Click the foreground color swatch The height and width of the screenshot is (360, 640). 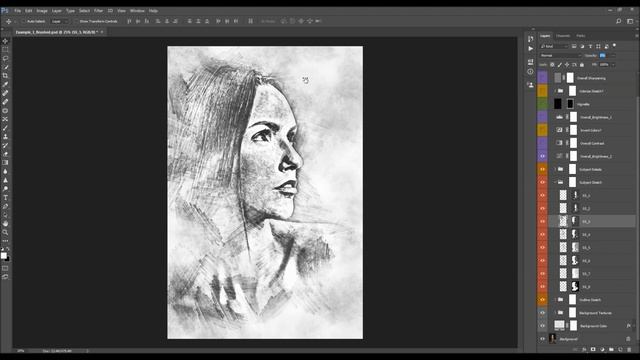pos(4,255)
